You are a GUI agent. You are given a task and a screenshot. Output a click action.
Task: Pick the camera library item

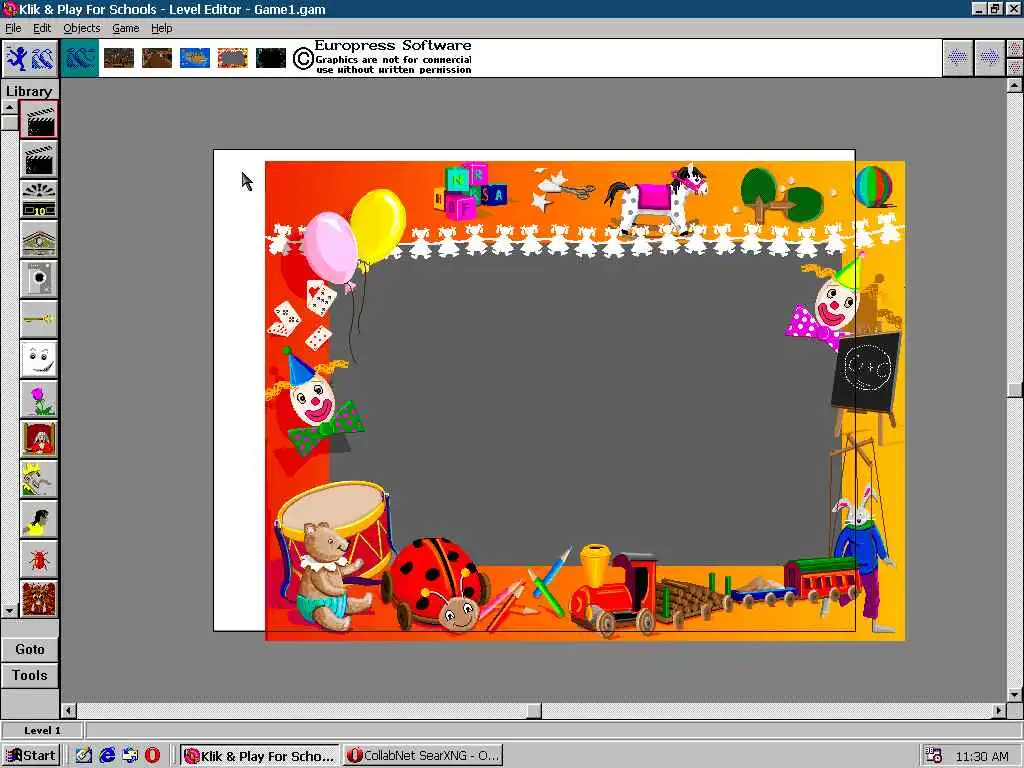[39, 280]
